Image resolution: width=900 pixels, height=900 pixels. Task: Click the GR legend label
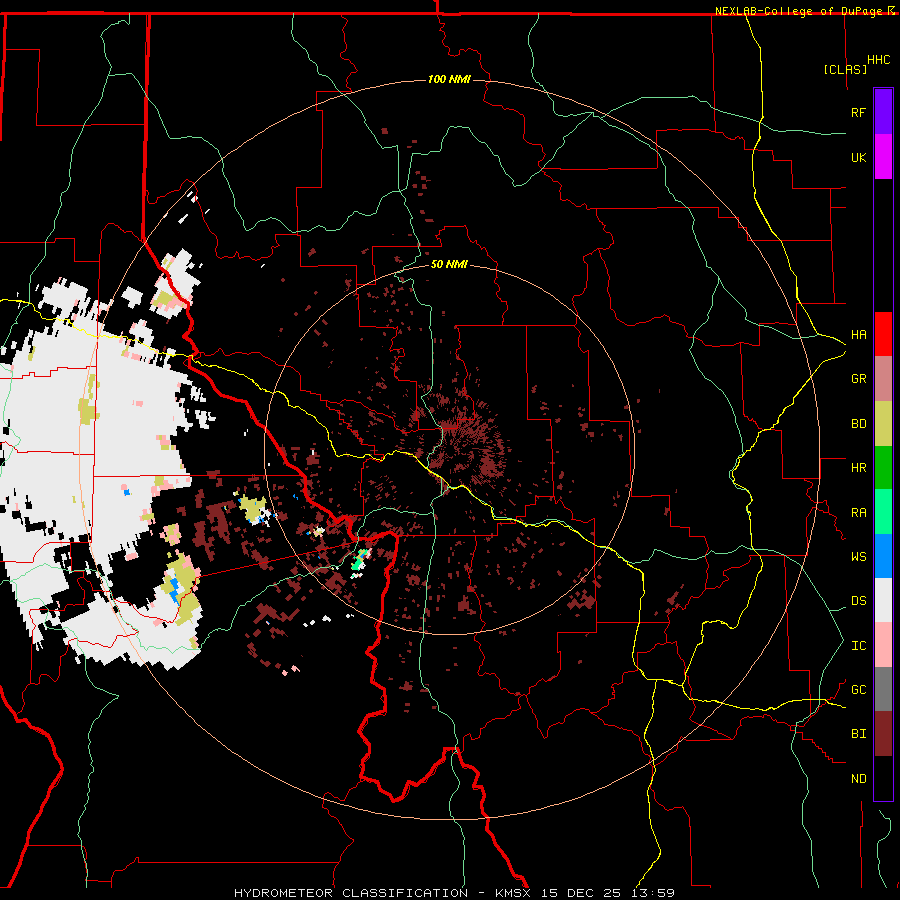tap(858, 379)
